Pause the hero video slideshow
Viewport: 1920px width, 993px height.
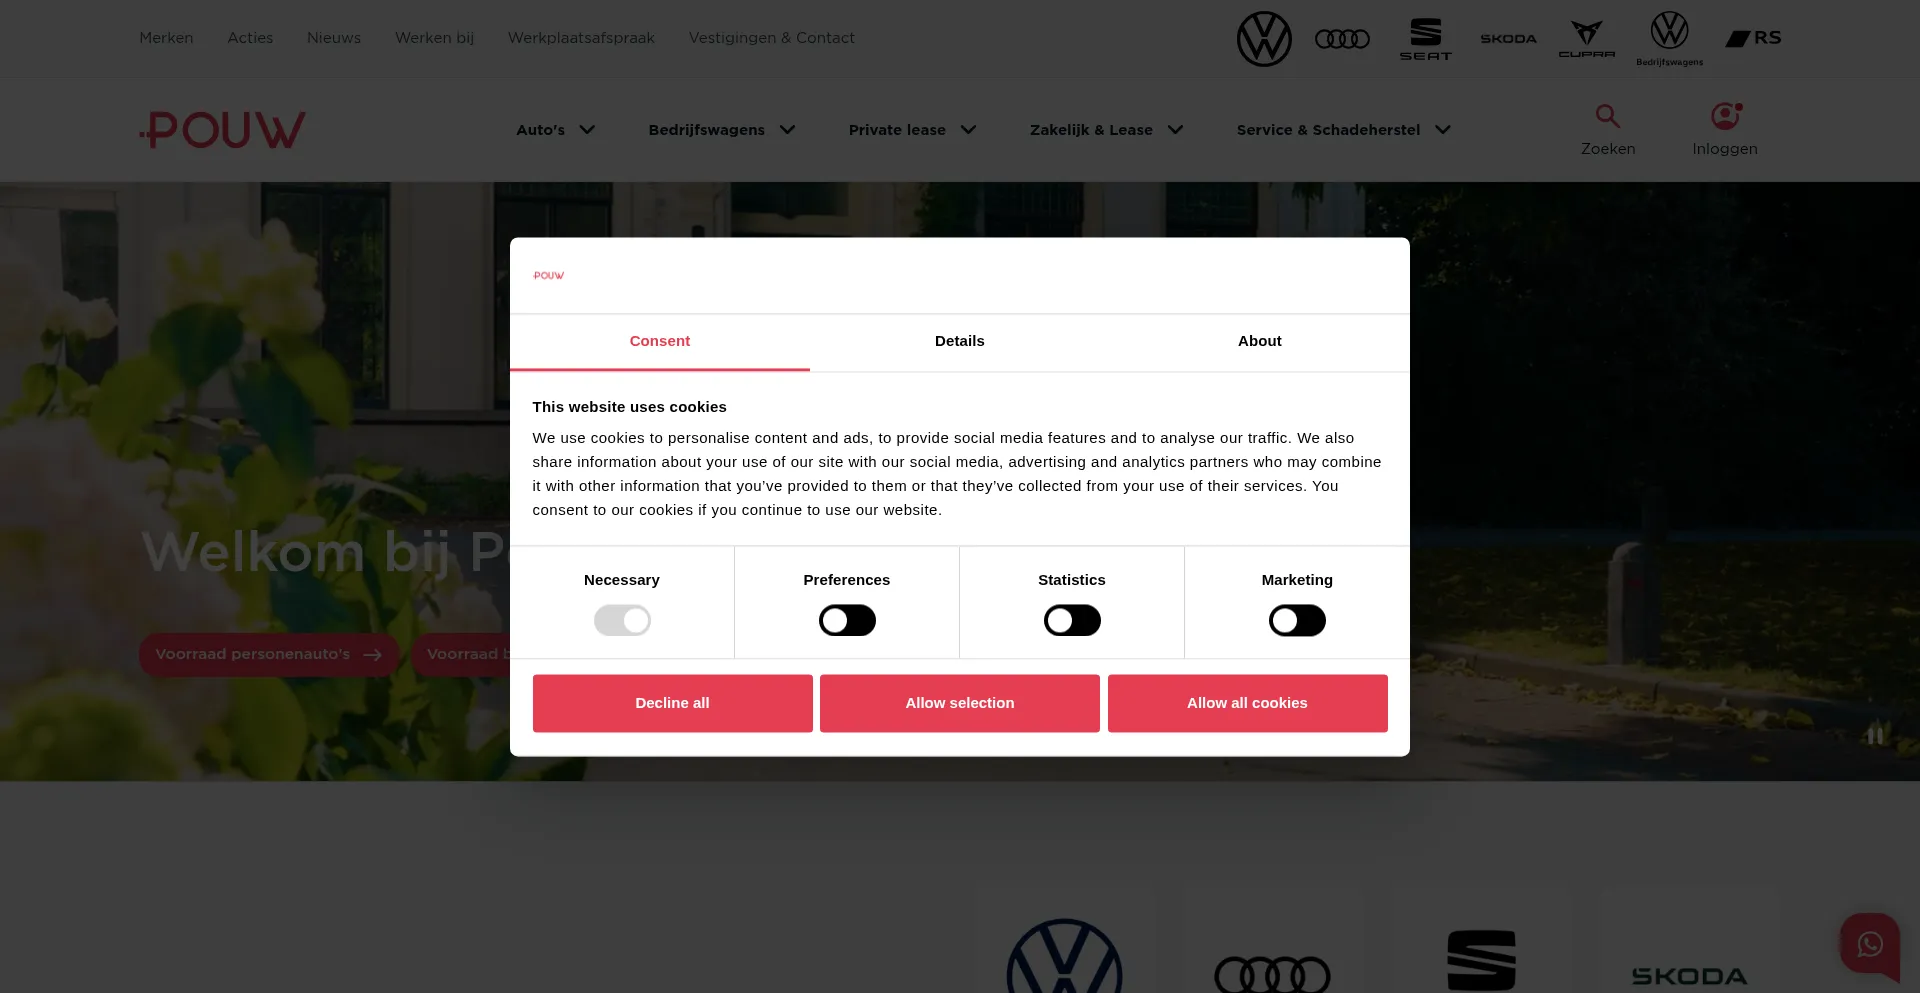(1874, 736)
